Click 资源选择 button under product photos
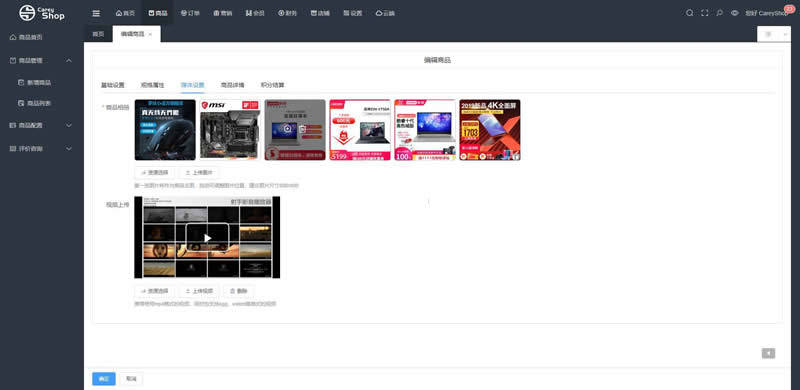Viewport: 800px width, 390px height. tap(155, 173)
